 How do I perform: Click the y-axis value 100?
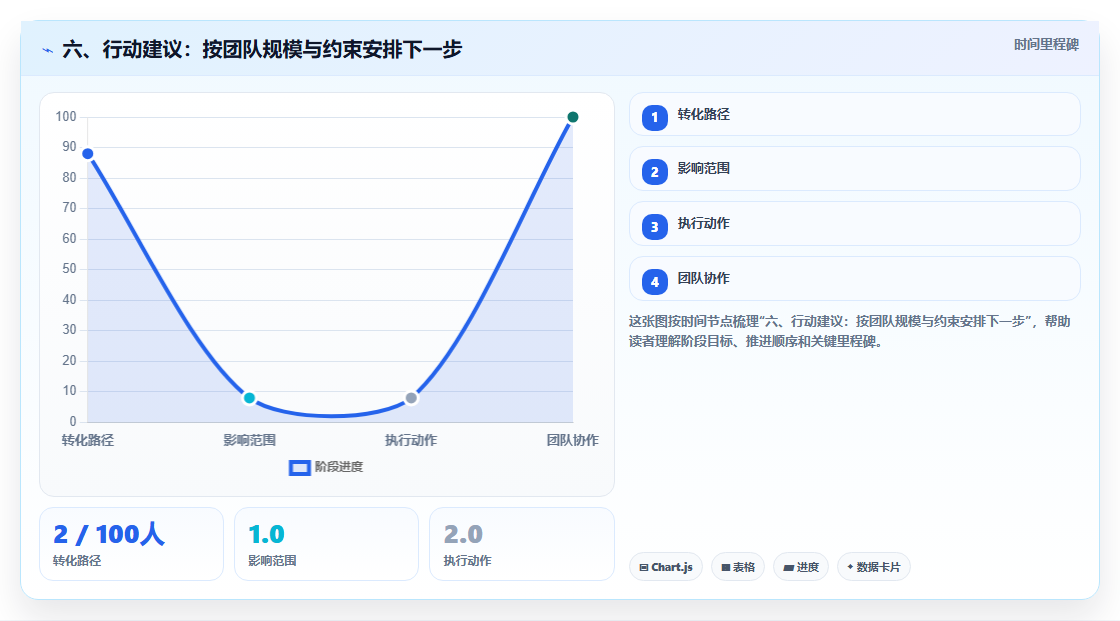66,116
